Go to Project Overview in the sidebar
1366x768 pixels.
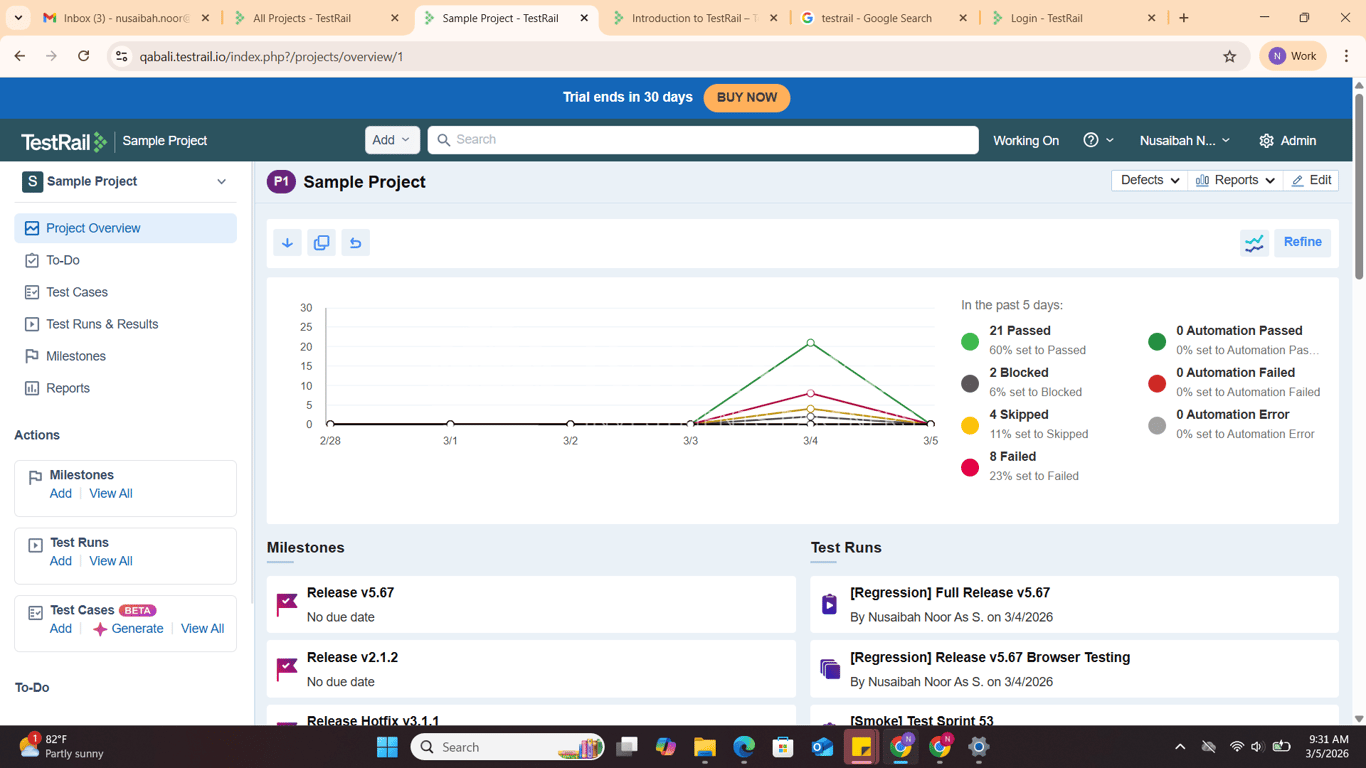125,228
